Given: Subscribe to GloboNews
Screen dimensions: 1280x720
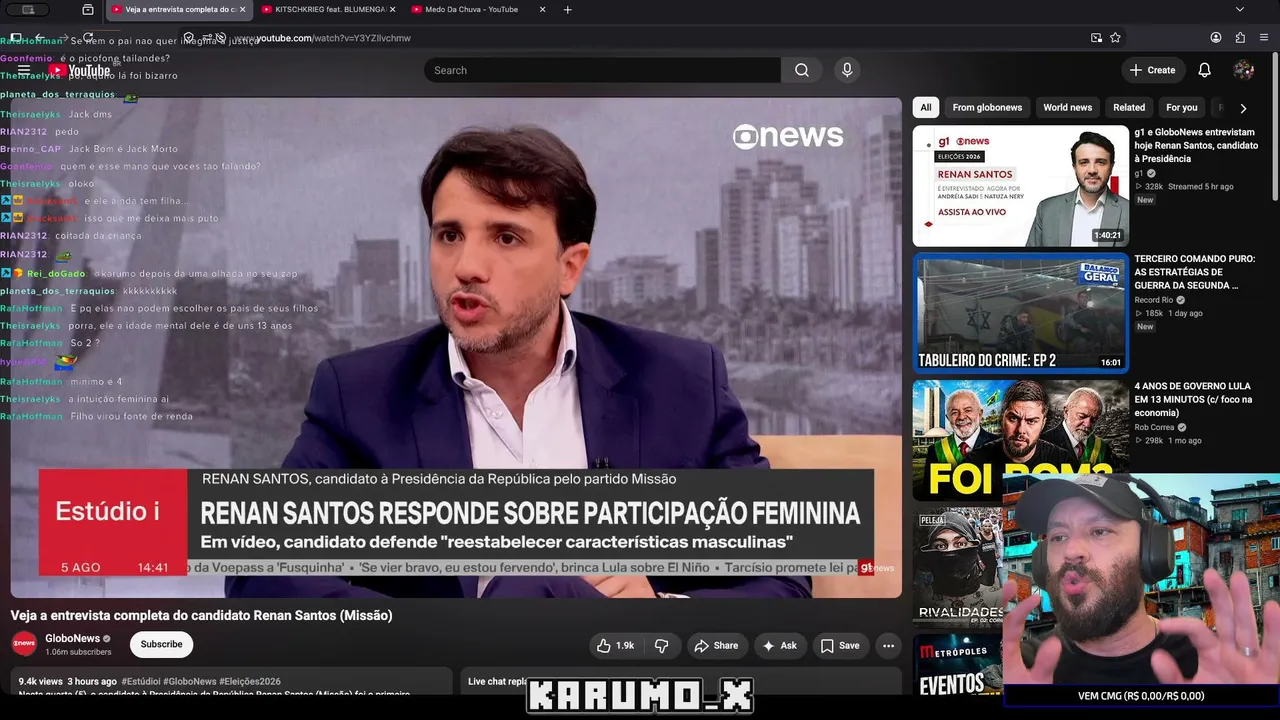Looking at the screenshot, I should point(161,645).
